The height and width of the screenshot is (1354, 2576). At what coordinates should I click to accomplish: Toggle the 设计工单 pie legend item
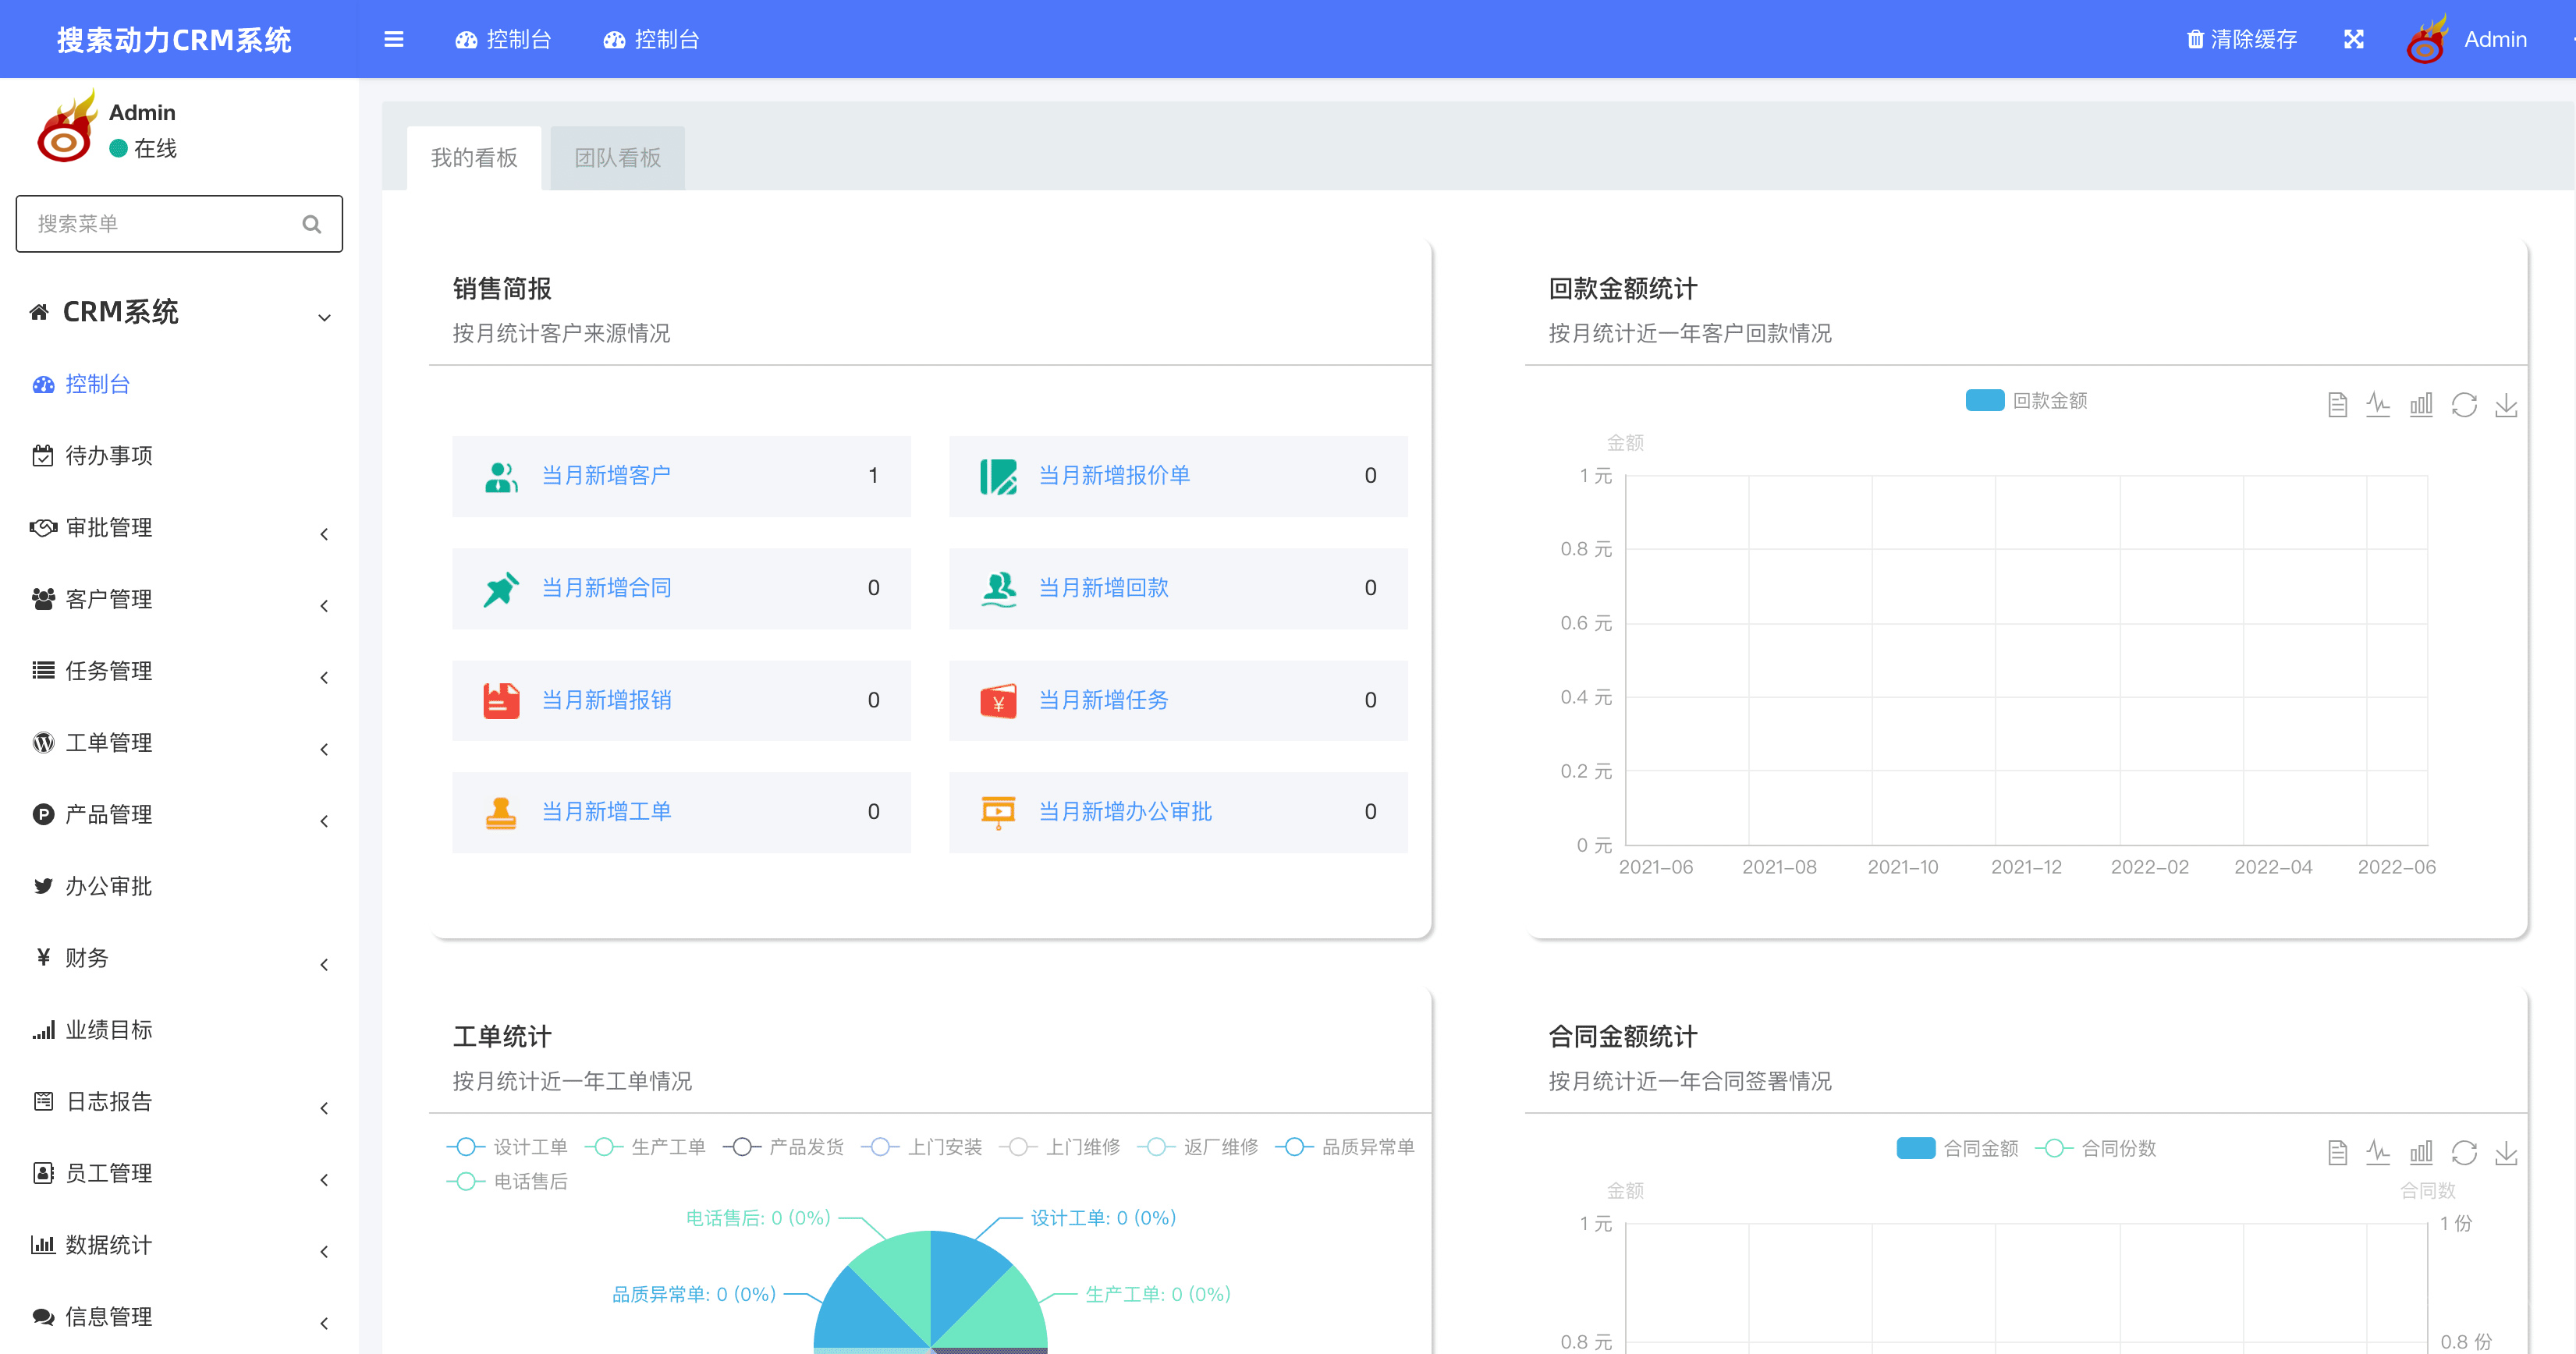click(x=507, y=1147)
